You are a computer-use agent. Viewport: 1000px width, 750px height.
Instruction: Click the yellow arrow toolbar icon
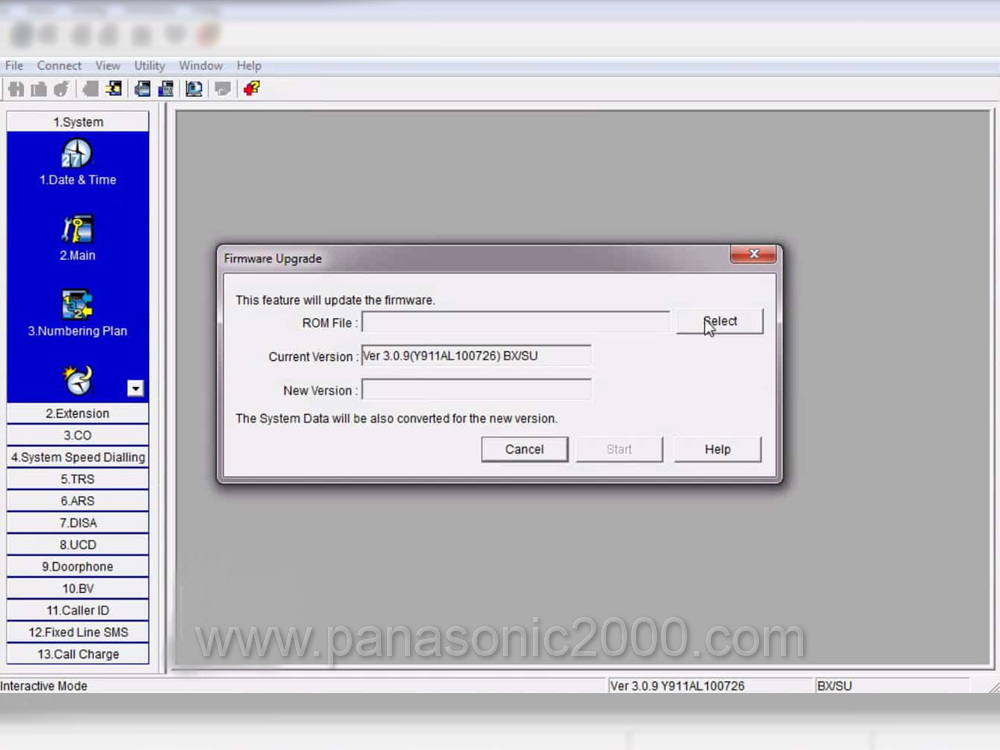[x=114, y=89]
